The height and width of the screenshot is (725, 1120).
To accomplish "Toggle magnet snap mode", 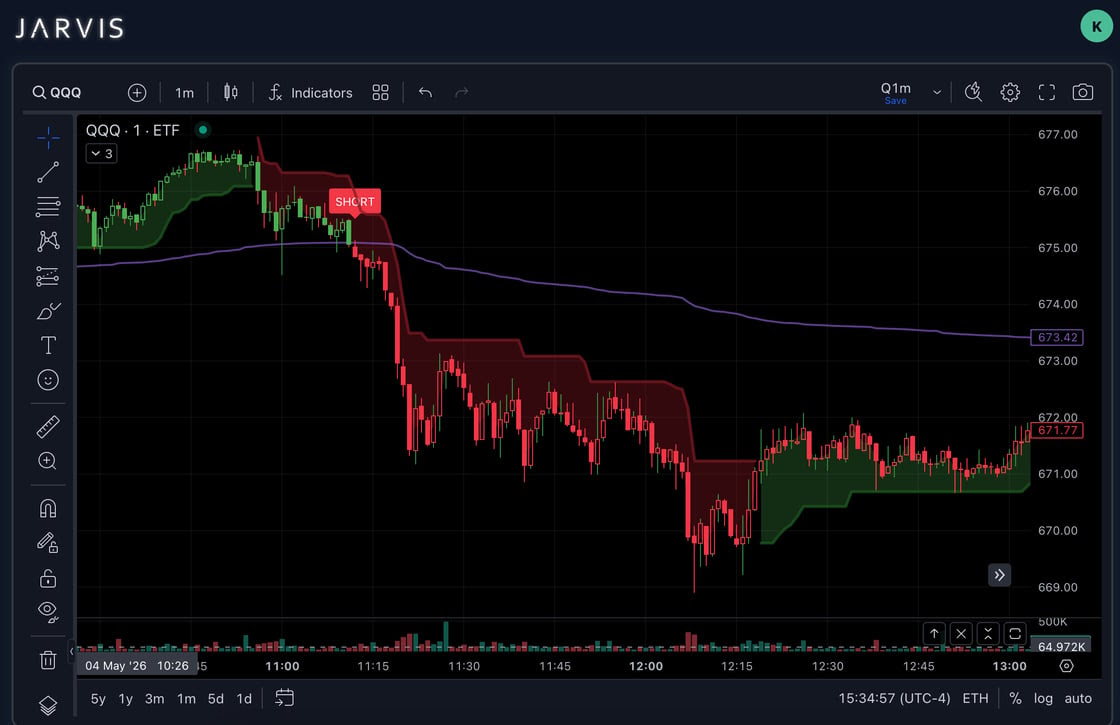I will 48,508.
